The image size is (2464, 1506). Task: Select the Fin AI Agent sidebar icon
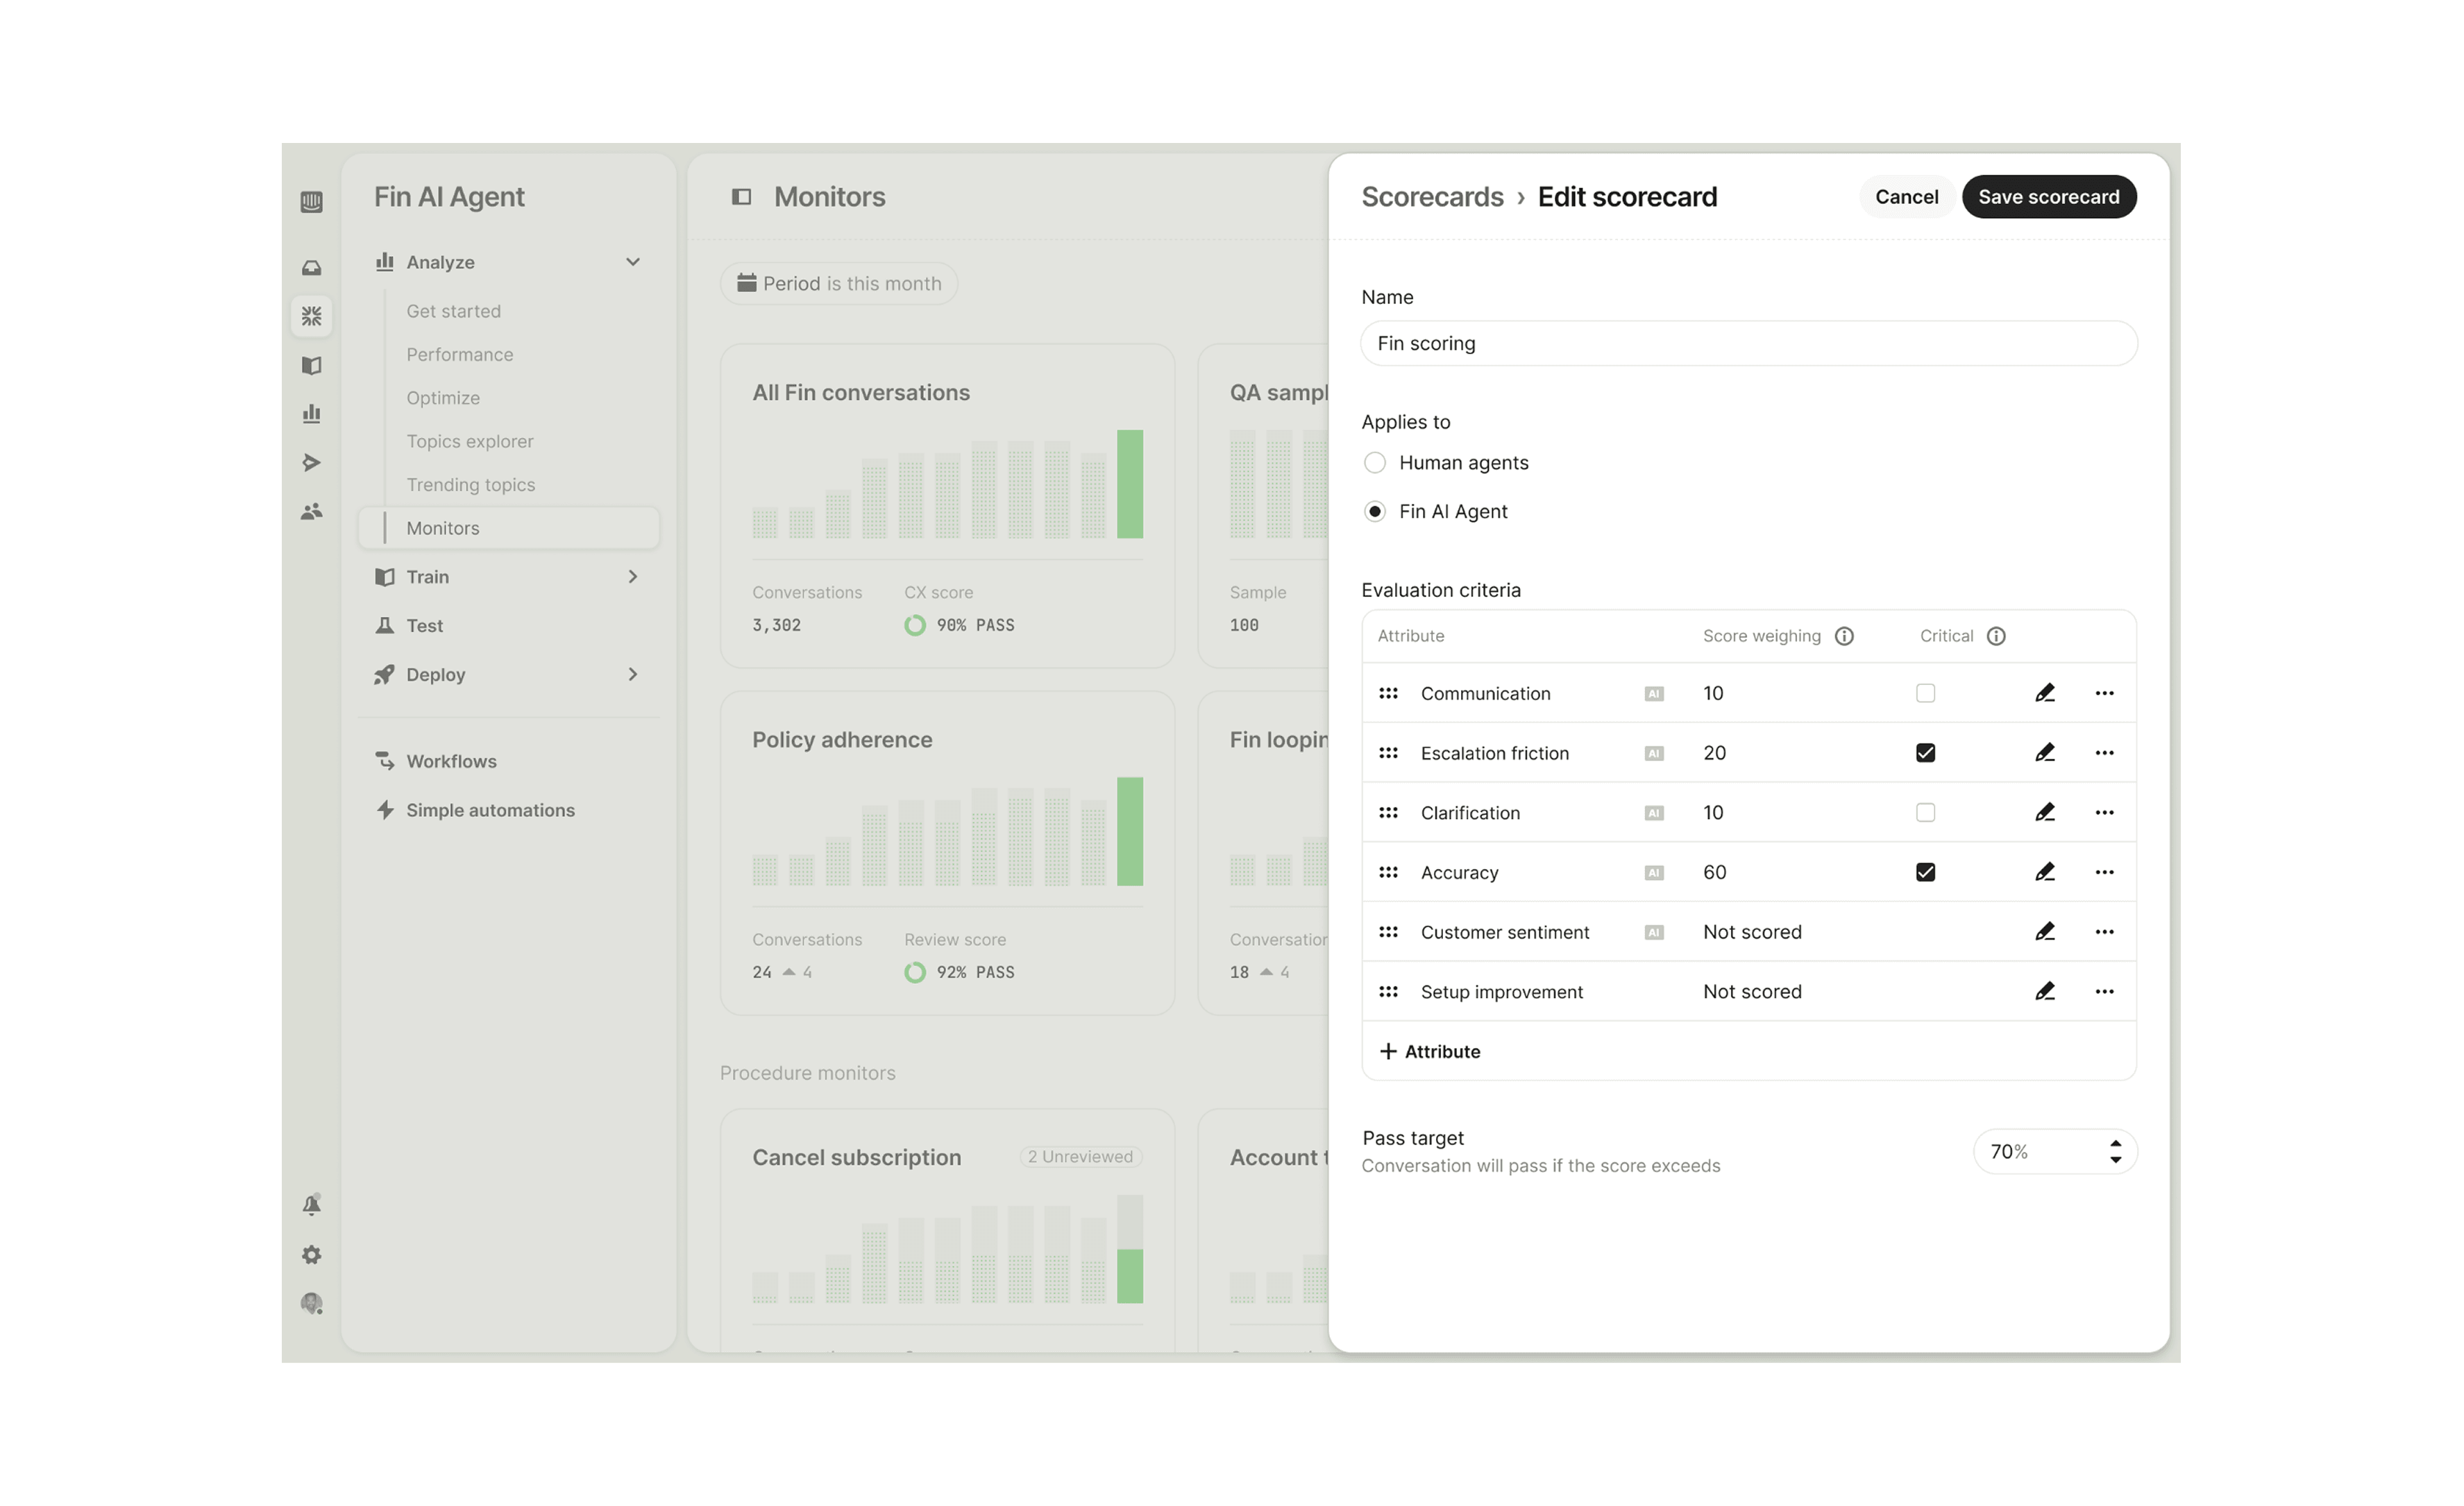tap(312, 316)
